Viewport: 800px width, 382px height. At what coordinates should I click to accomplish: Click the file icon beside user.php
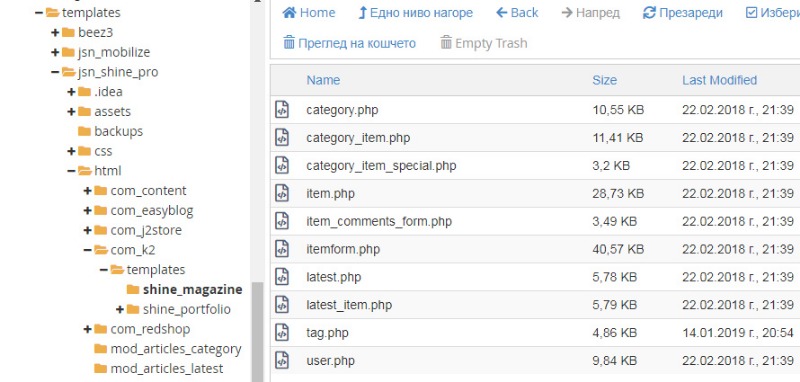(282, 361)
